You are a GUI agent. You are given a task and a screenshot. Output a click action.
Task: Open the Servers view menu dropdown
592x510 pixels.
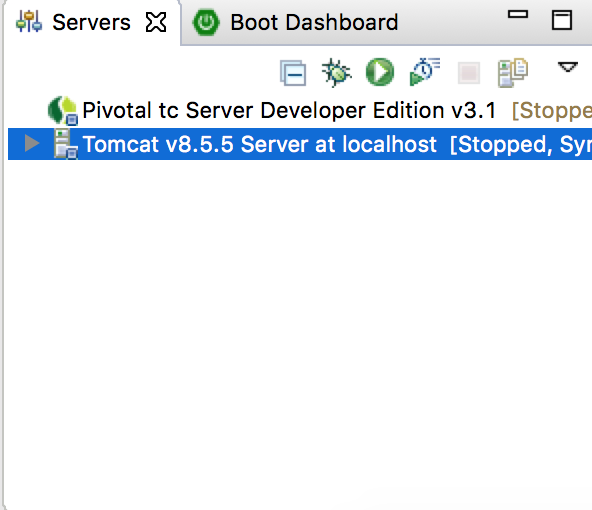[568, 67]
